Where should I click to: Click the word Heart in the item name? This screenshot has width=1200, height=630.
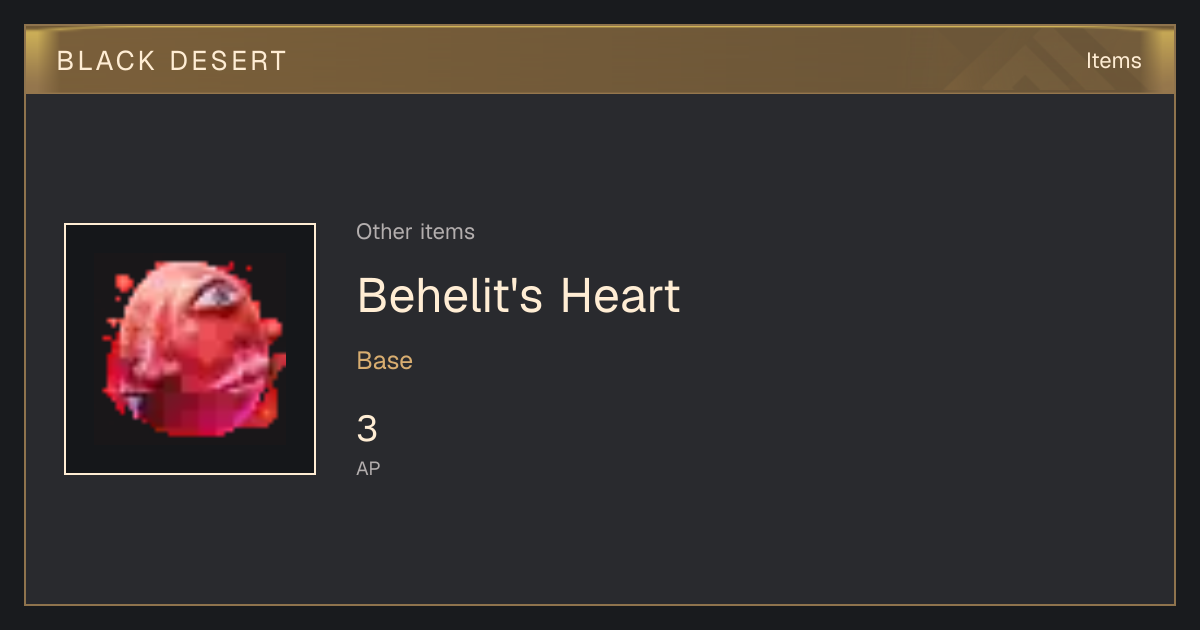(620, 296)
